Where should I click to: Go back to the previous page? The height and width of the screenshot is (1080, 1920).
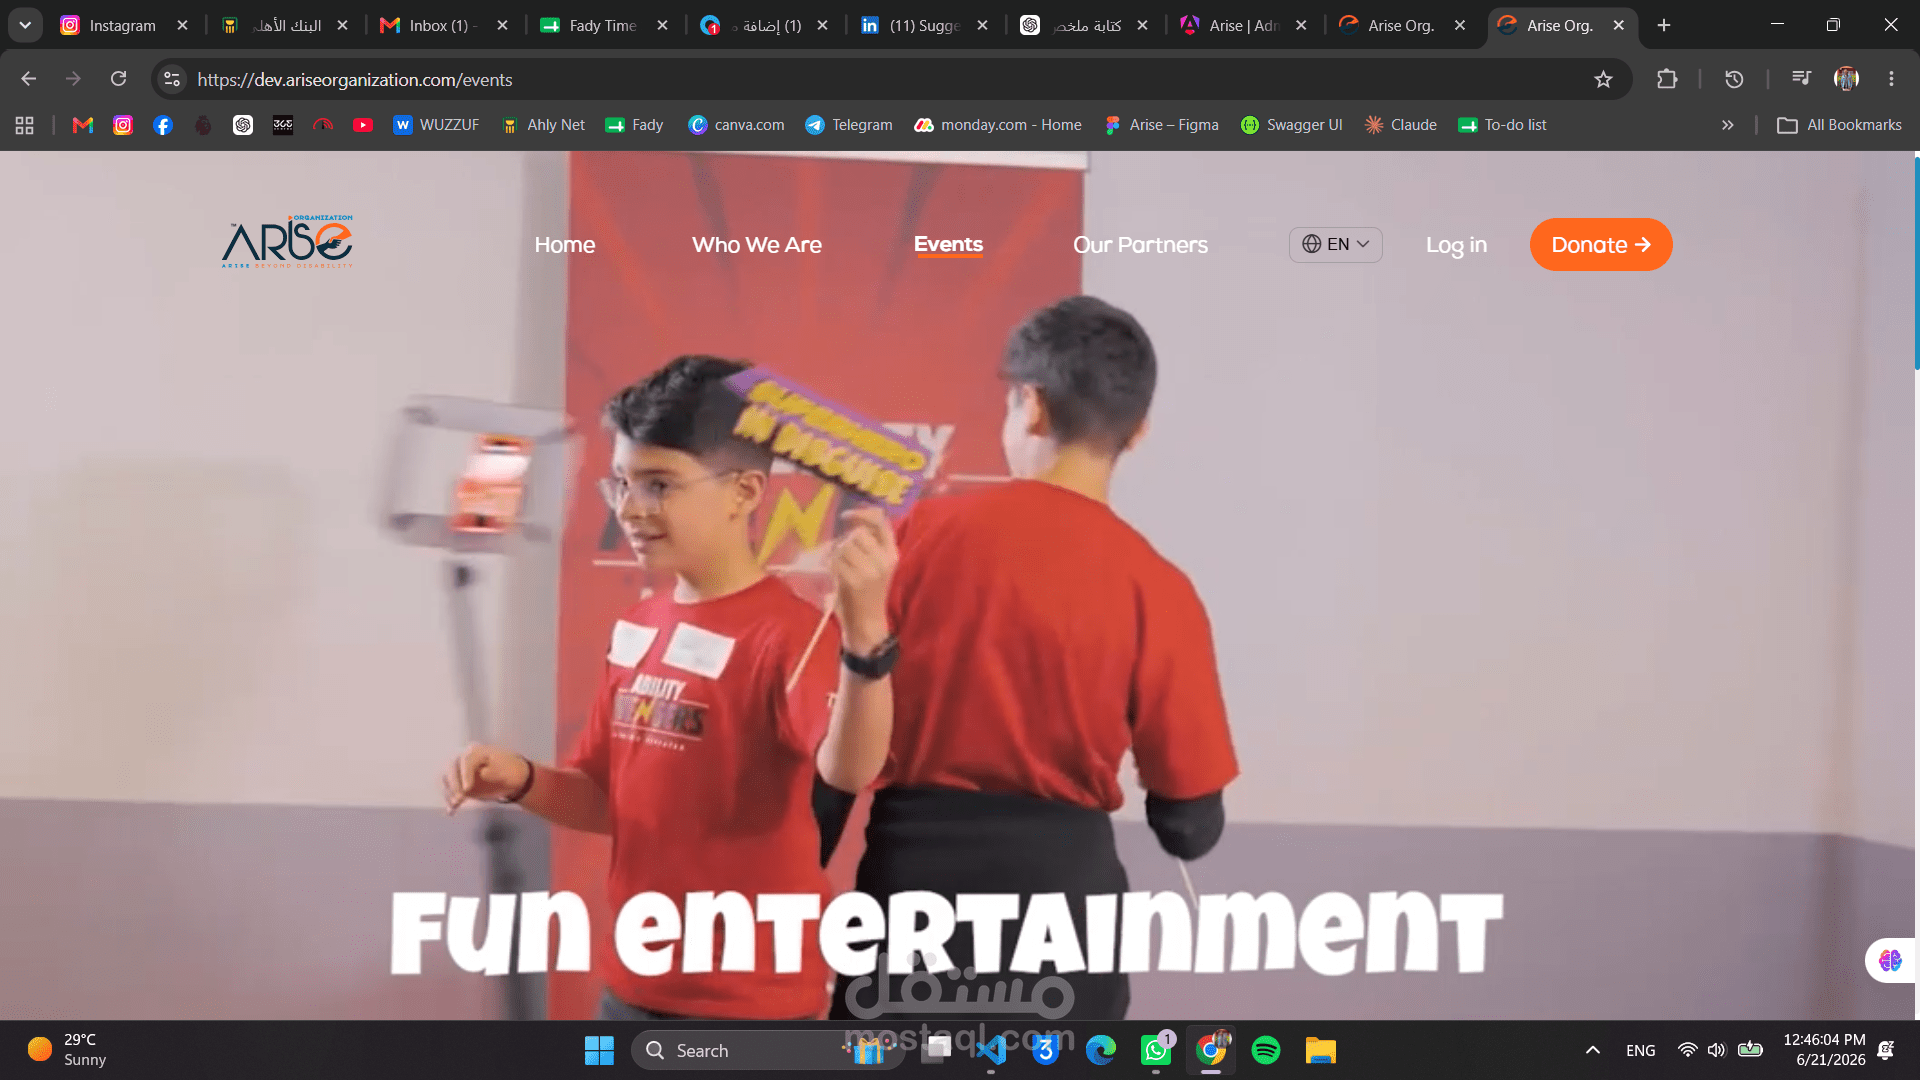28,79
